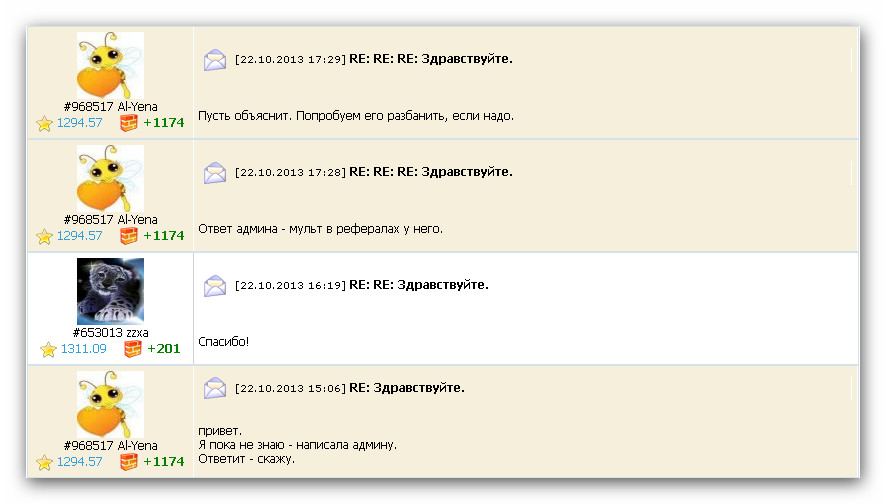Click the star icon next to 1311.09
Image resolution: width=886 pixels, height=504 pixels.
pos(48,349)
